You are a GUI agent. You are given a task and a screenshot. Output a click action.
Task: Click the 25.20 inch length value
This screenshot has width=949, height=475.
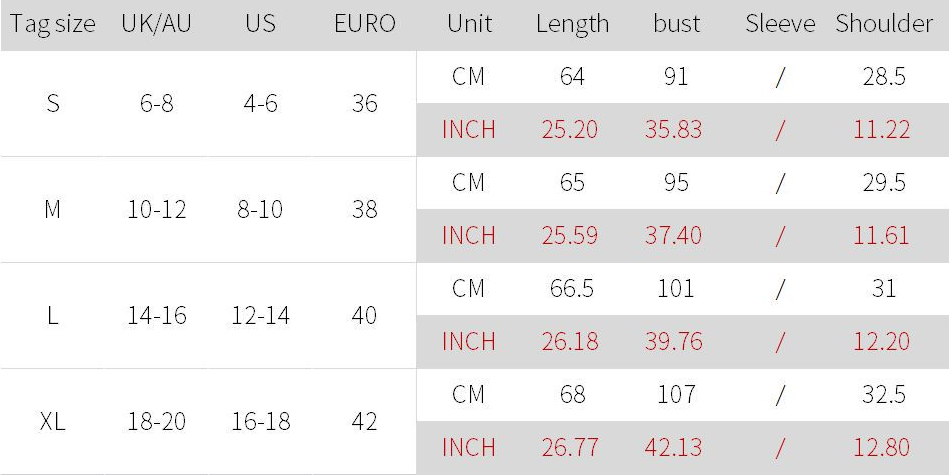tap(570, 129)
